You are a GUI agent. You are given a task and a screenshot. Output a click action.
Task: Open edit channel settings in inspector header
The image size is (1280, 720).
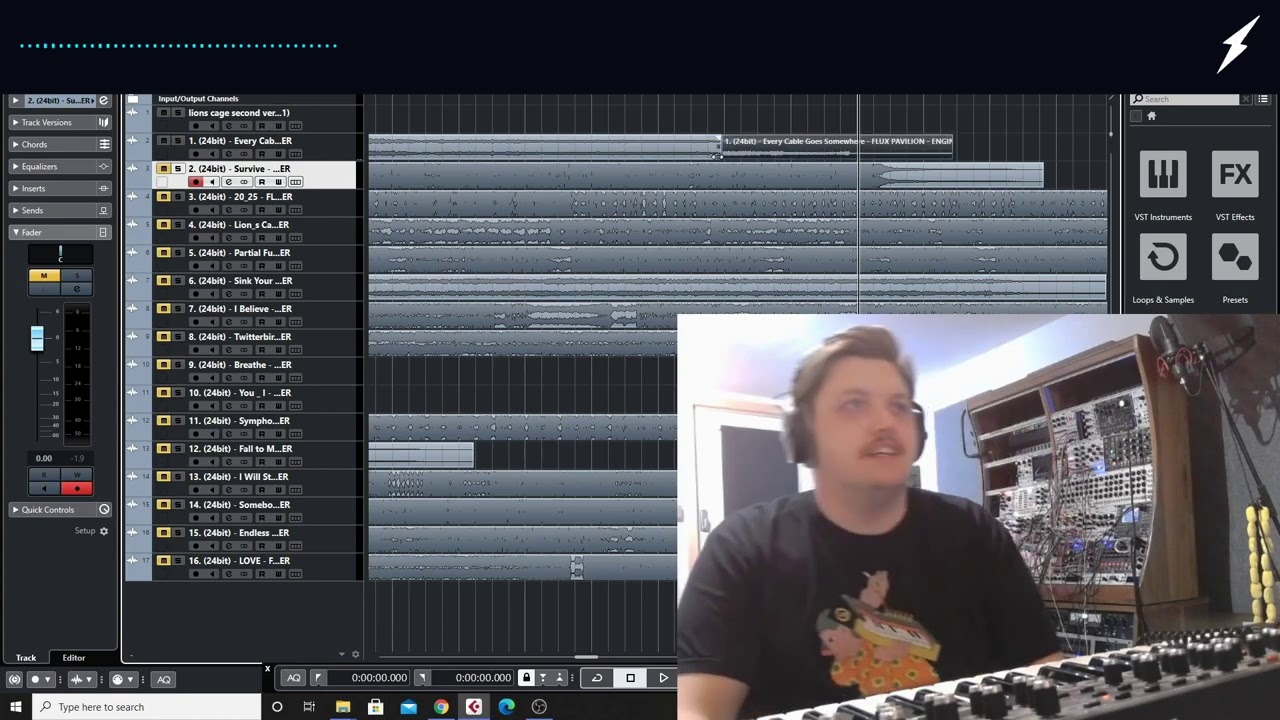pyautogui.click(x=103, y=100)
